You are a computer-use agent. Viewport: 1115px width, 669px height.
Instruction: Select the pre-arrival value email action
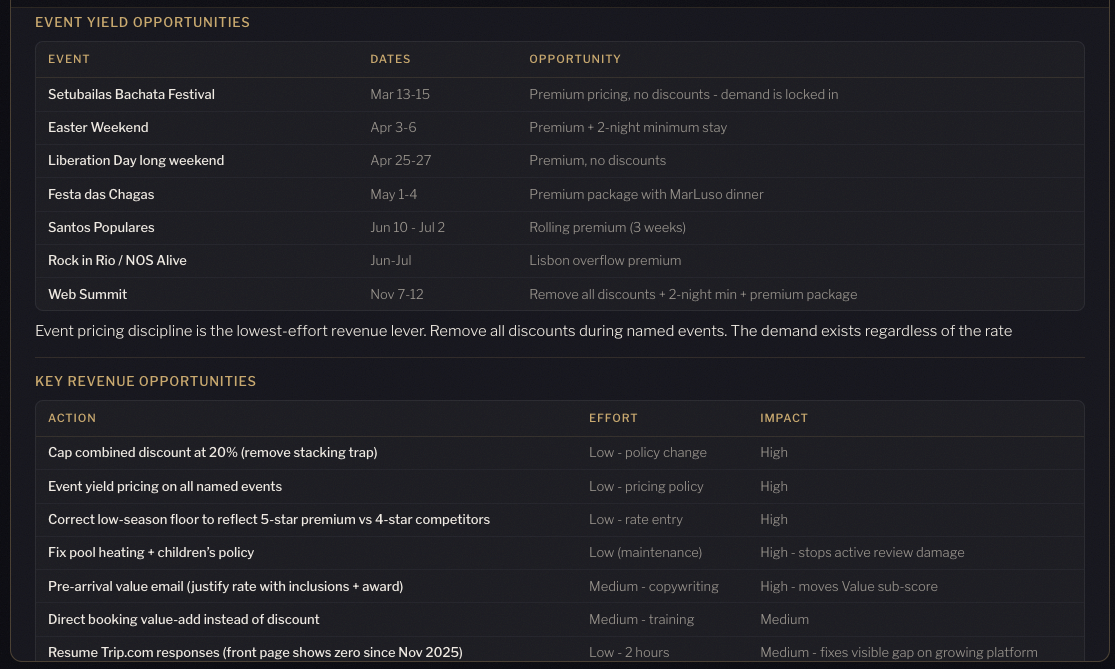click(x=225, y=586)
